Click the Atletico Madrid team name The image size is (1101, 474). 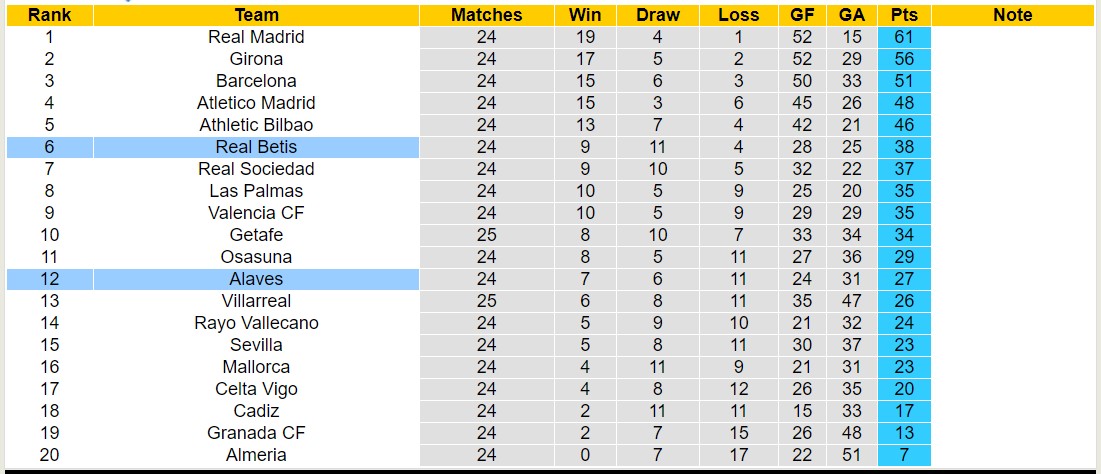(x=256, y=103)
